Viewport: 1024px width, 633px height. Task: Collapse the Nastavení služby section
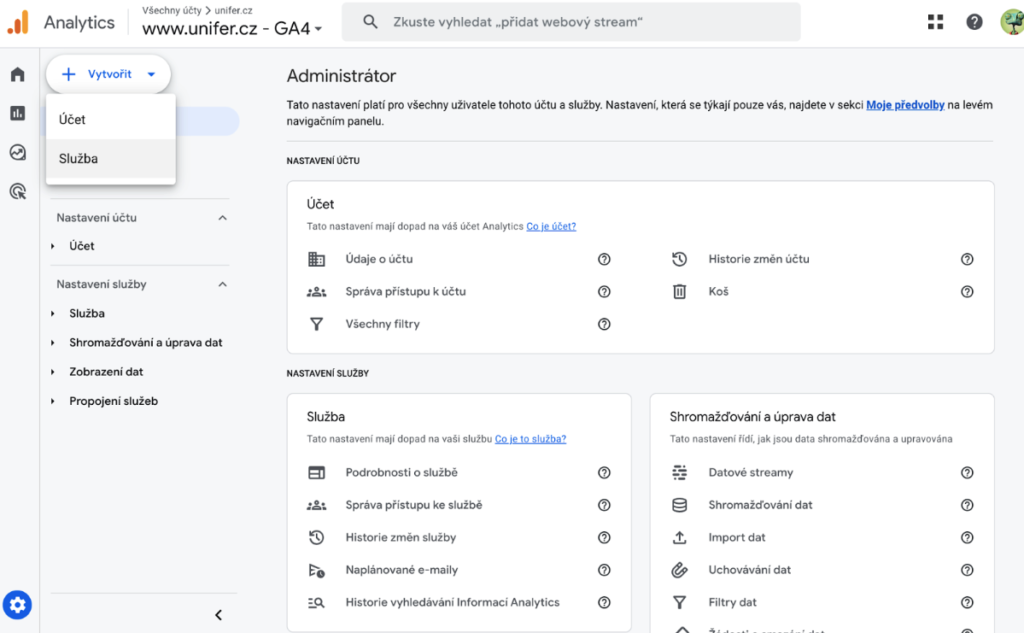tap(222, 285)
